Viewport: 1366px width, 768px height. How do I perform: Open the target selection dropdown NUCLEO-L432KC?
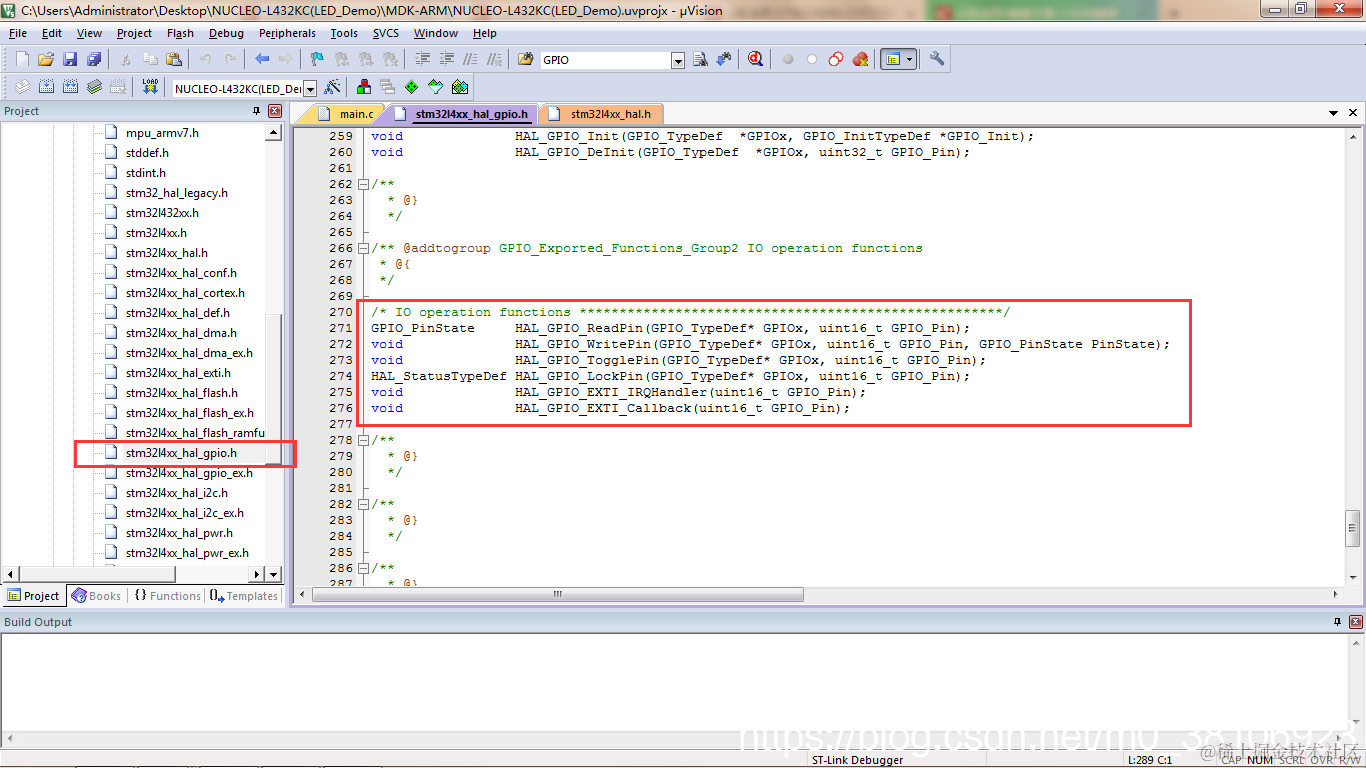tap(310, 88)
